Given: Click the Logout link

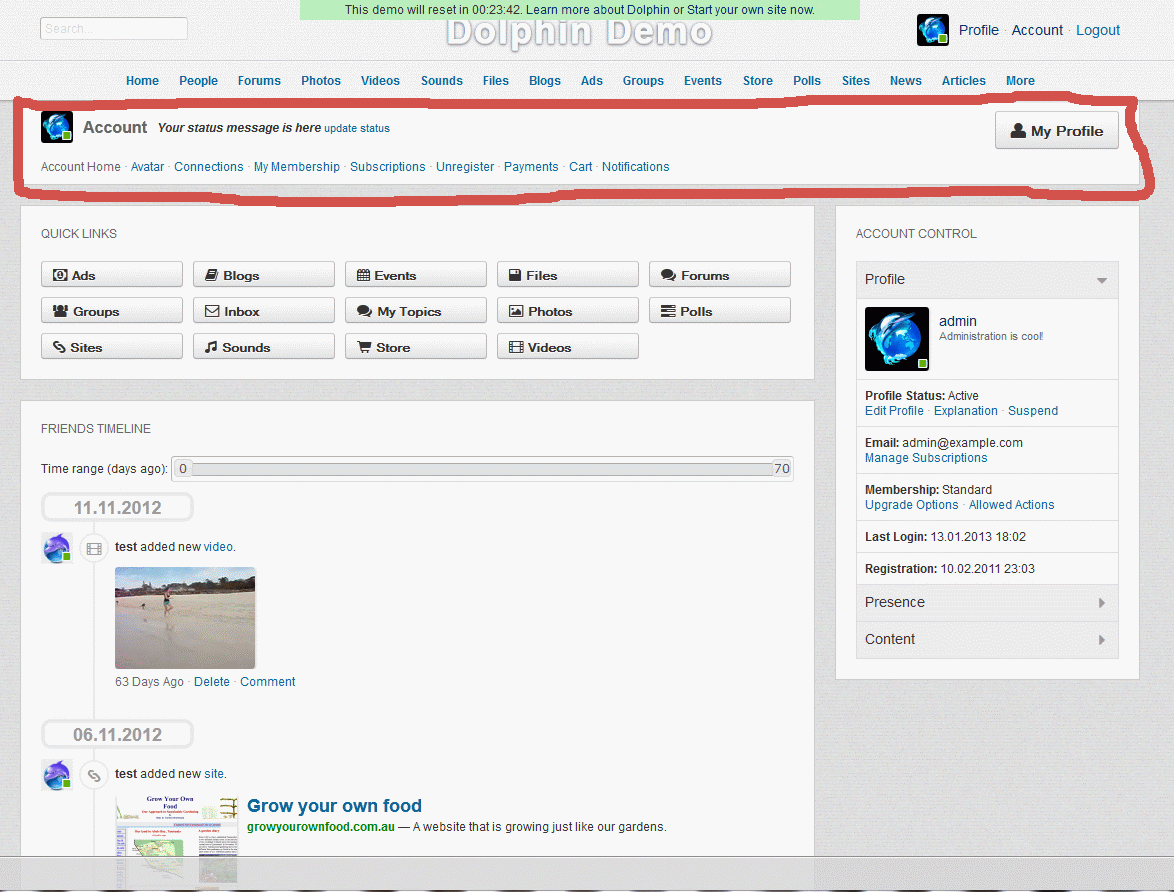Looking at the screenshot, I should pyautogui.click(x=1097, y=30).
